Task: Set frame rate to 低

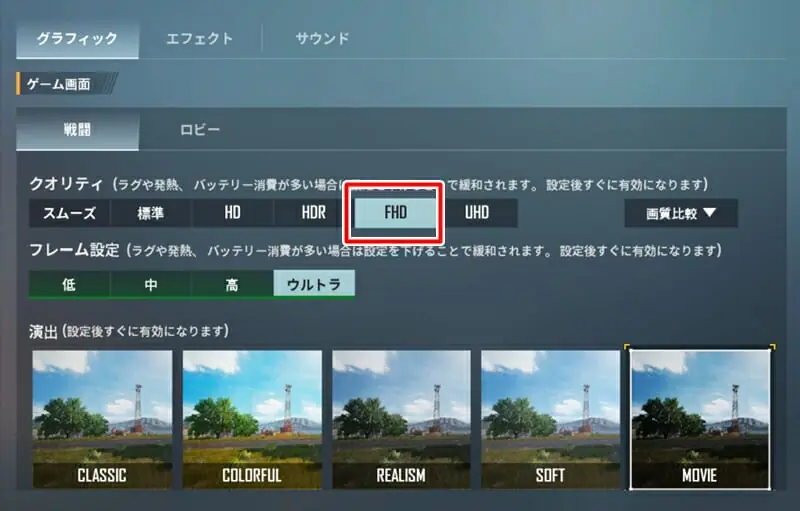Action: [x=69, y=284]
